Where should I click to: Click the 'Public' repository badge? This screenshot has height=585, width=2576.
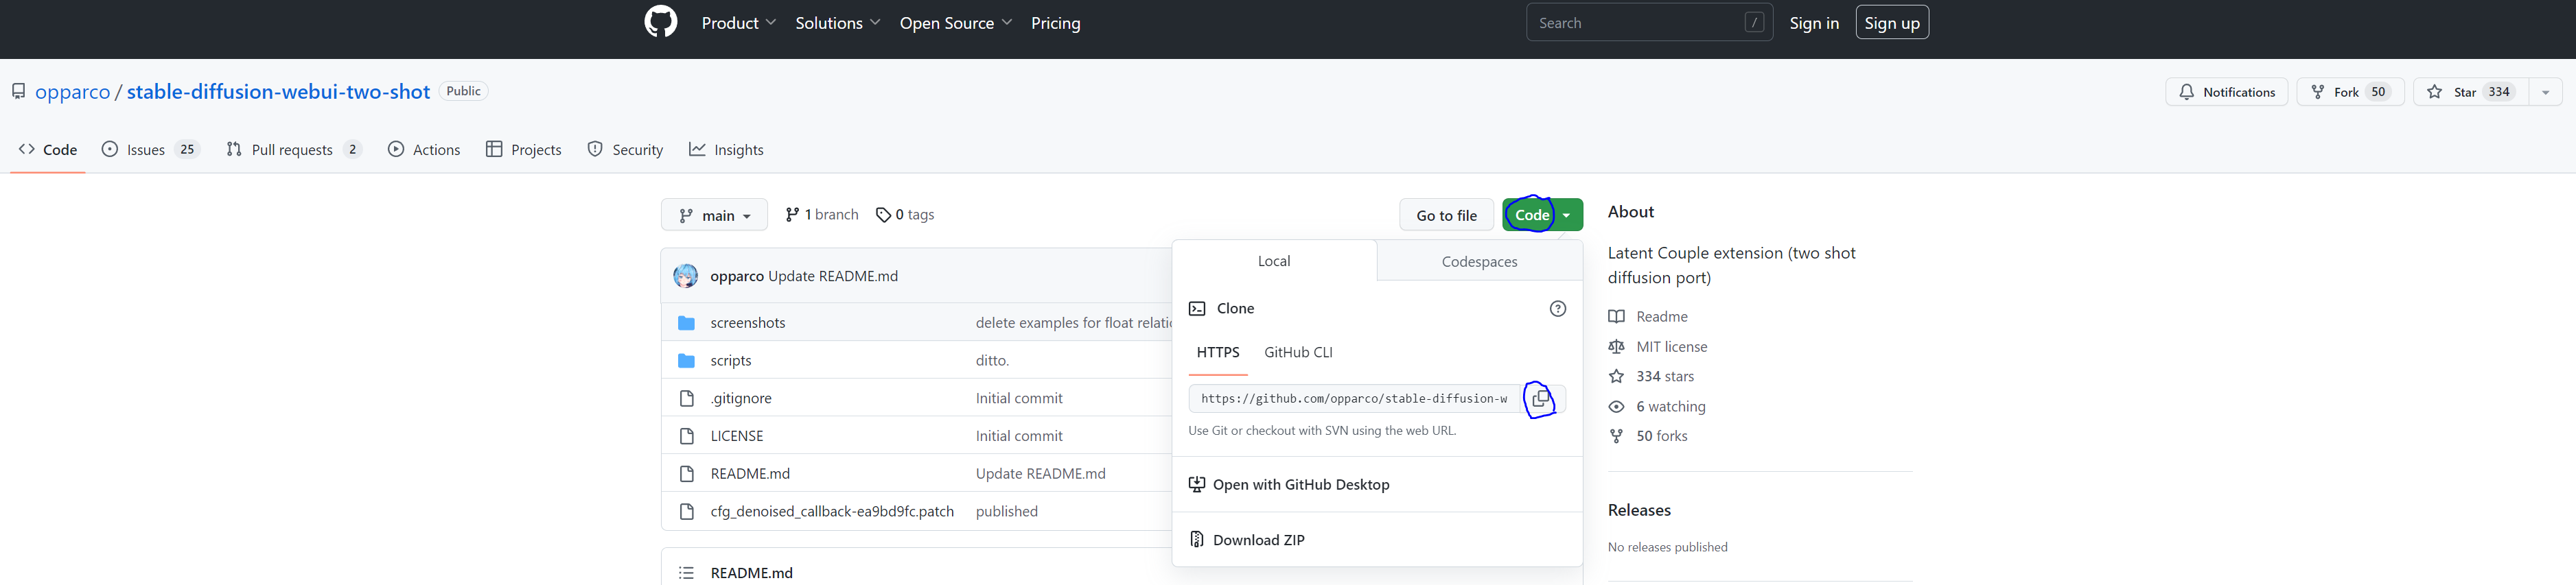pyautogui.click(x=463, y=91)
